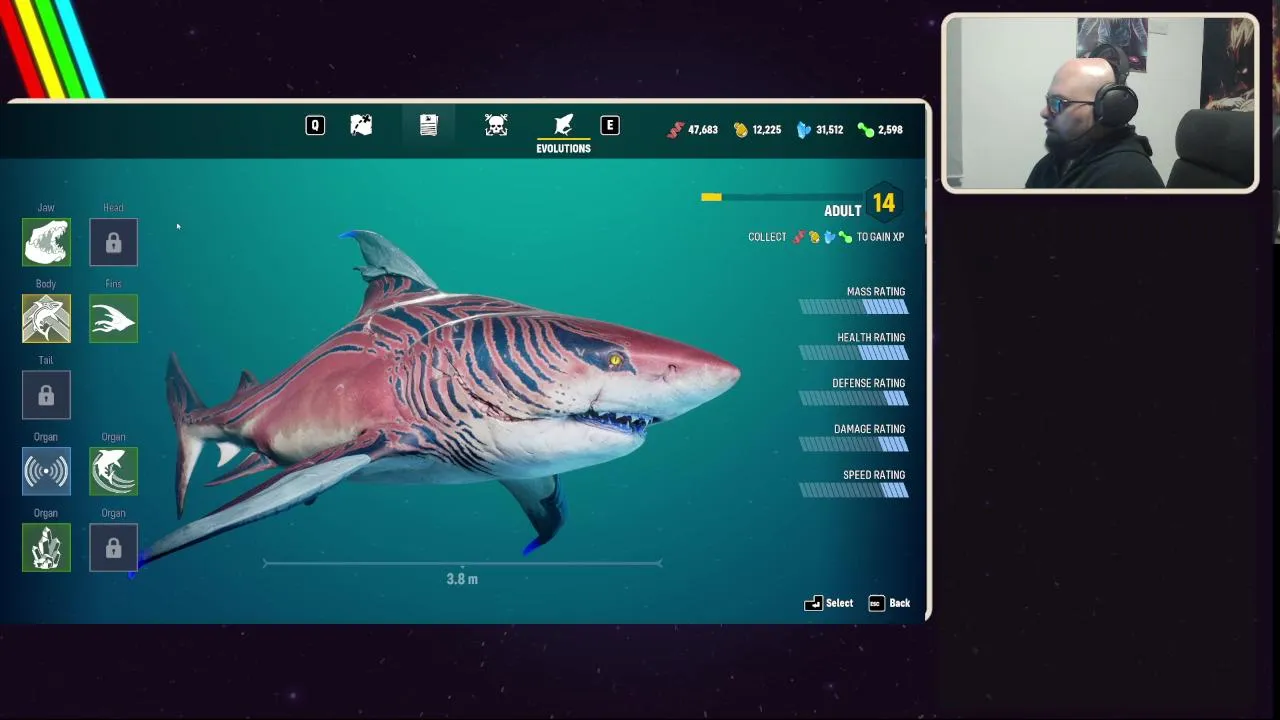Select the Evolutions tab
This screenshot has height=720, width=1280.
tap(563, 133)
